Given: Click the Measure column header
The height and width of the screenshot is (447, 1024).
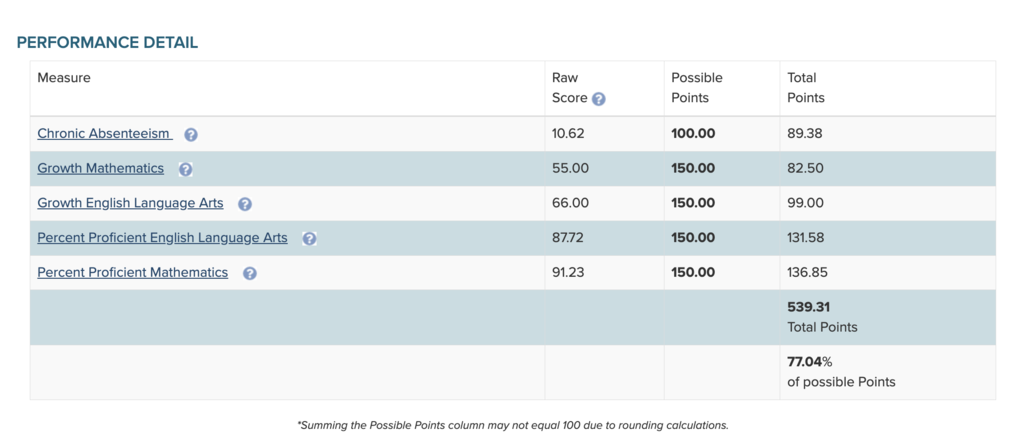Looking at the screenshot, I should tap(64, 78).
